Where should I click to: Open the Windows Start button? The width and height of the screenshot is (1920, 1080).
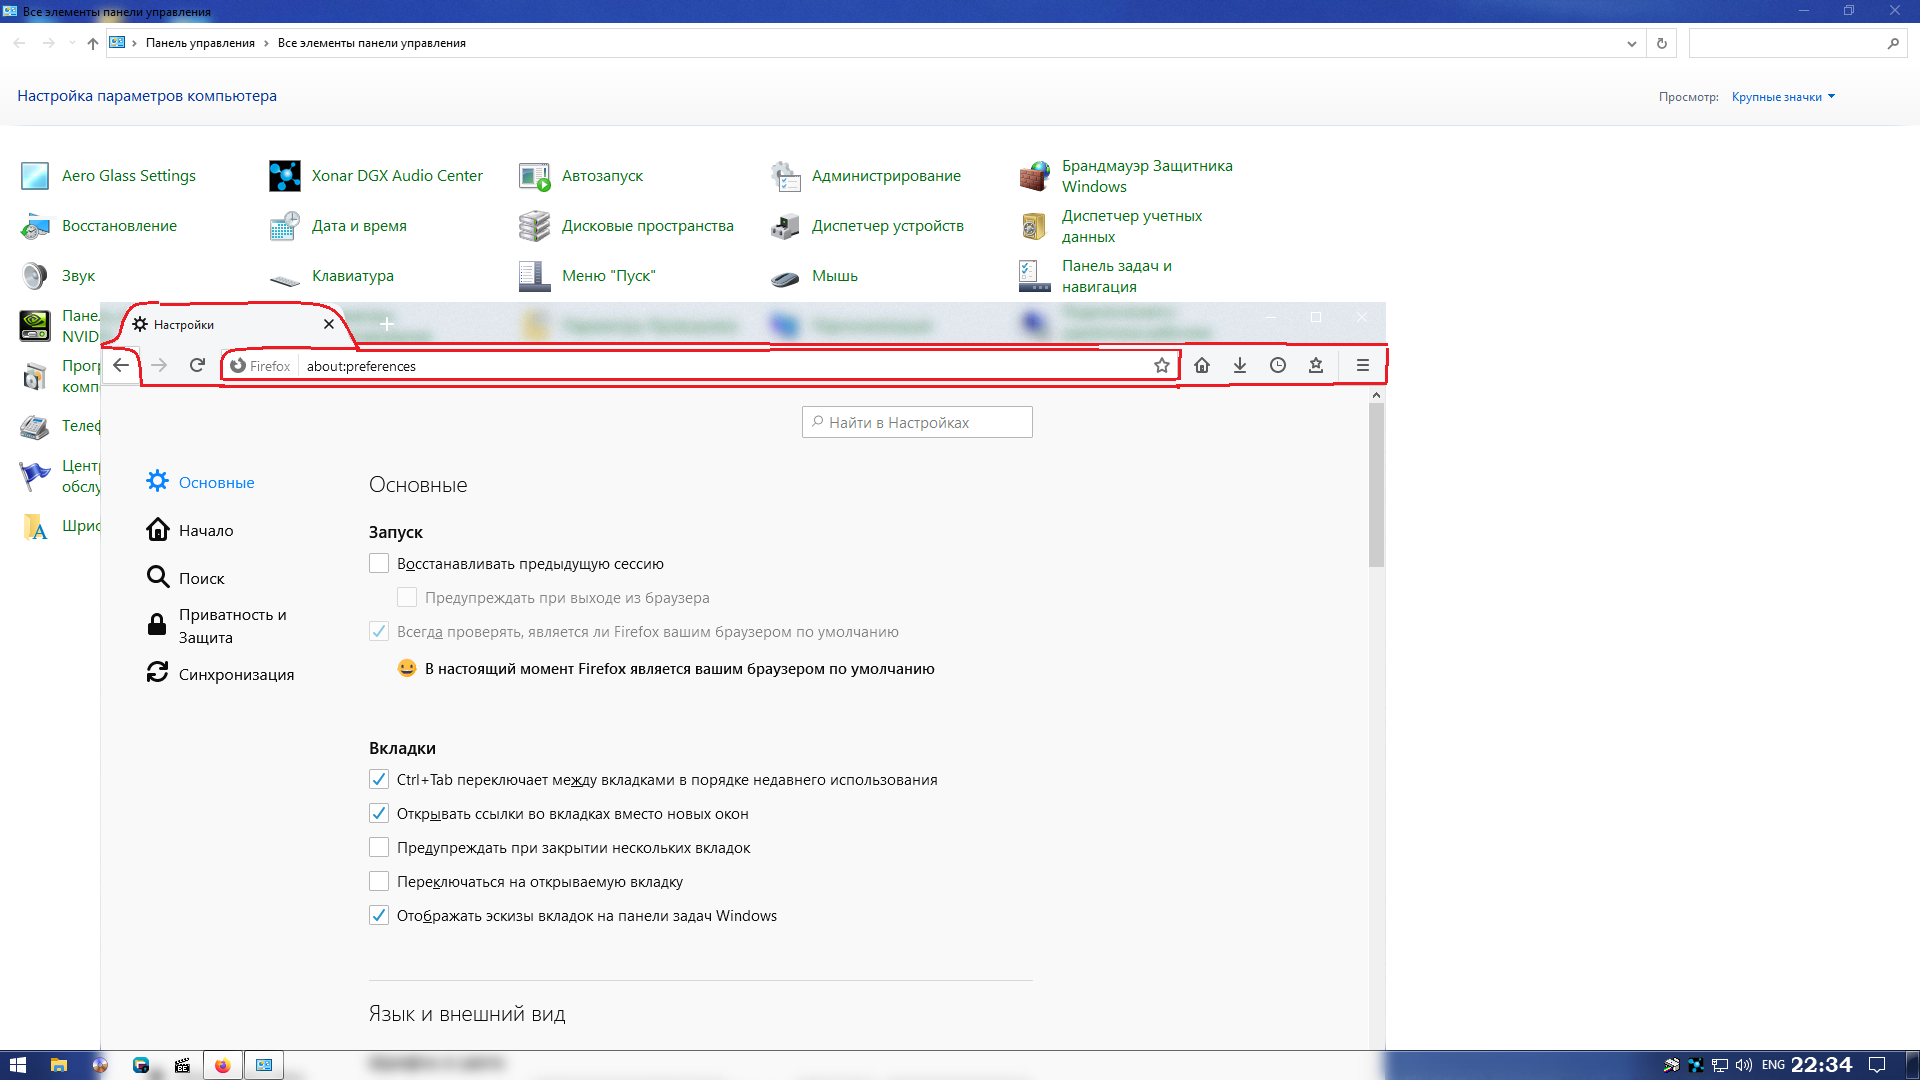pyautogui.click(x=17, y=1065)
